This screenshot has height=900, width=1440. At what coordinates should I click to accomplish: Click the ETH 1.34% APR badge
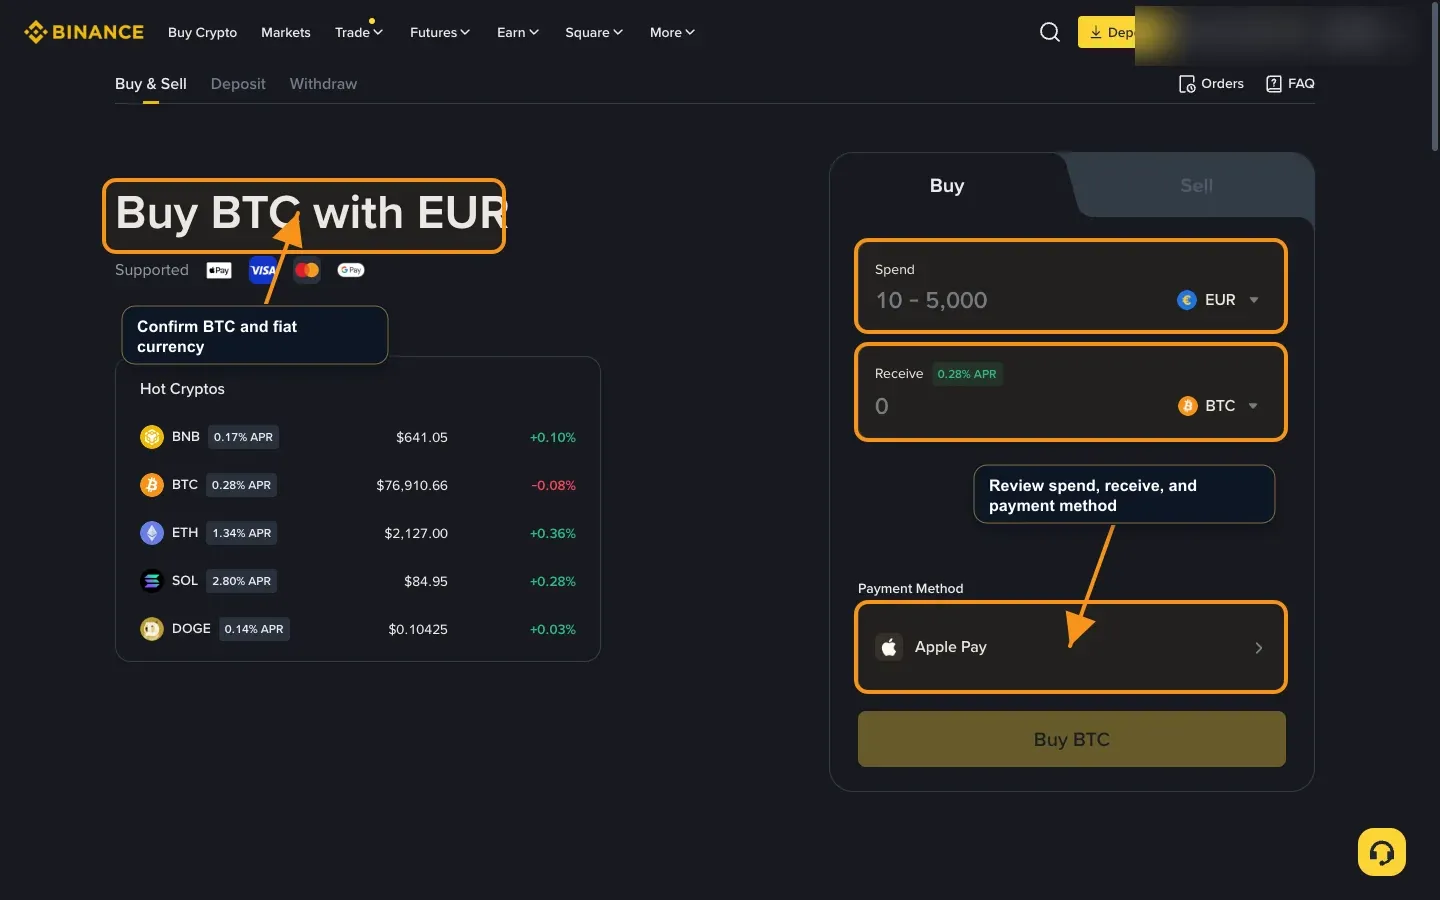(242, 533)
